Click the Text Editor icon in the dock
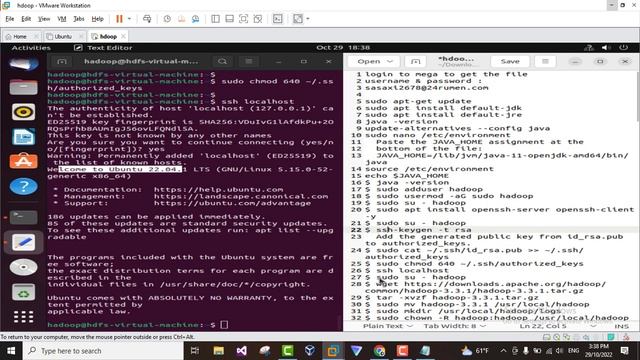The image size is (640, 360). coord(23,242)
